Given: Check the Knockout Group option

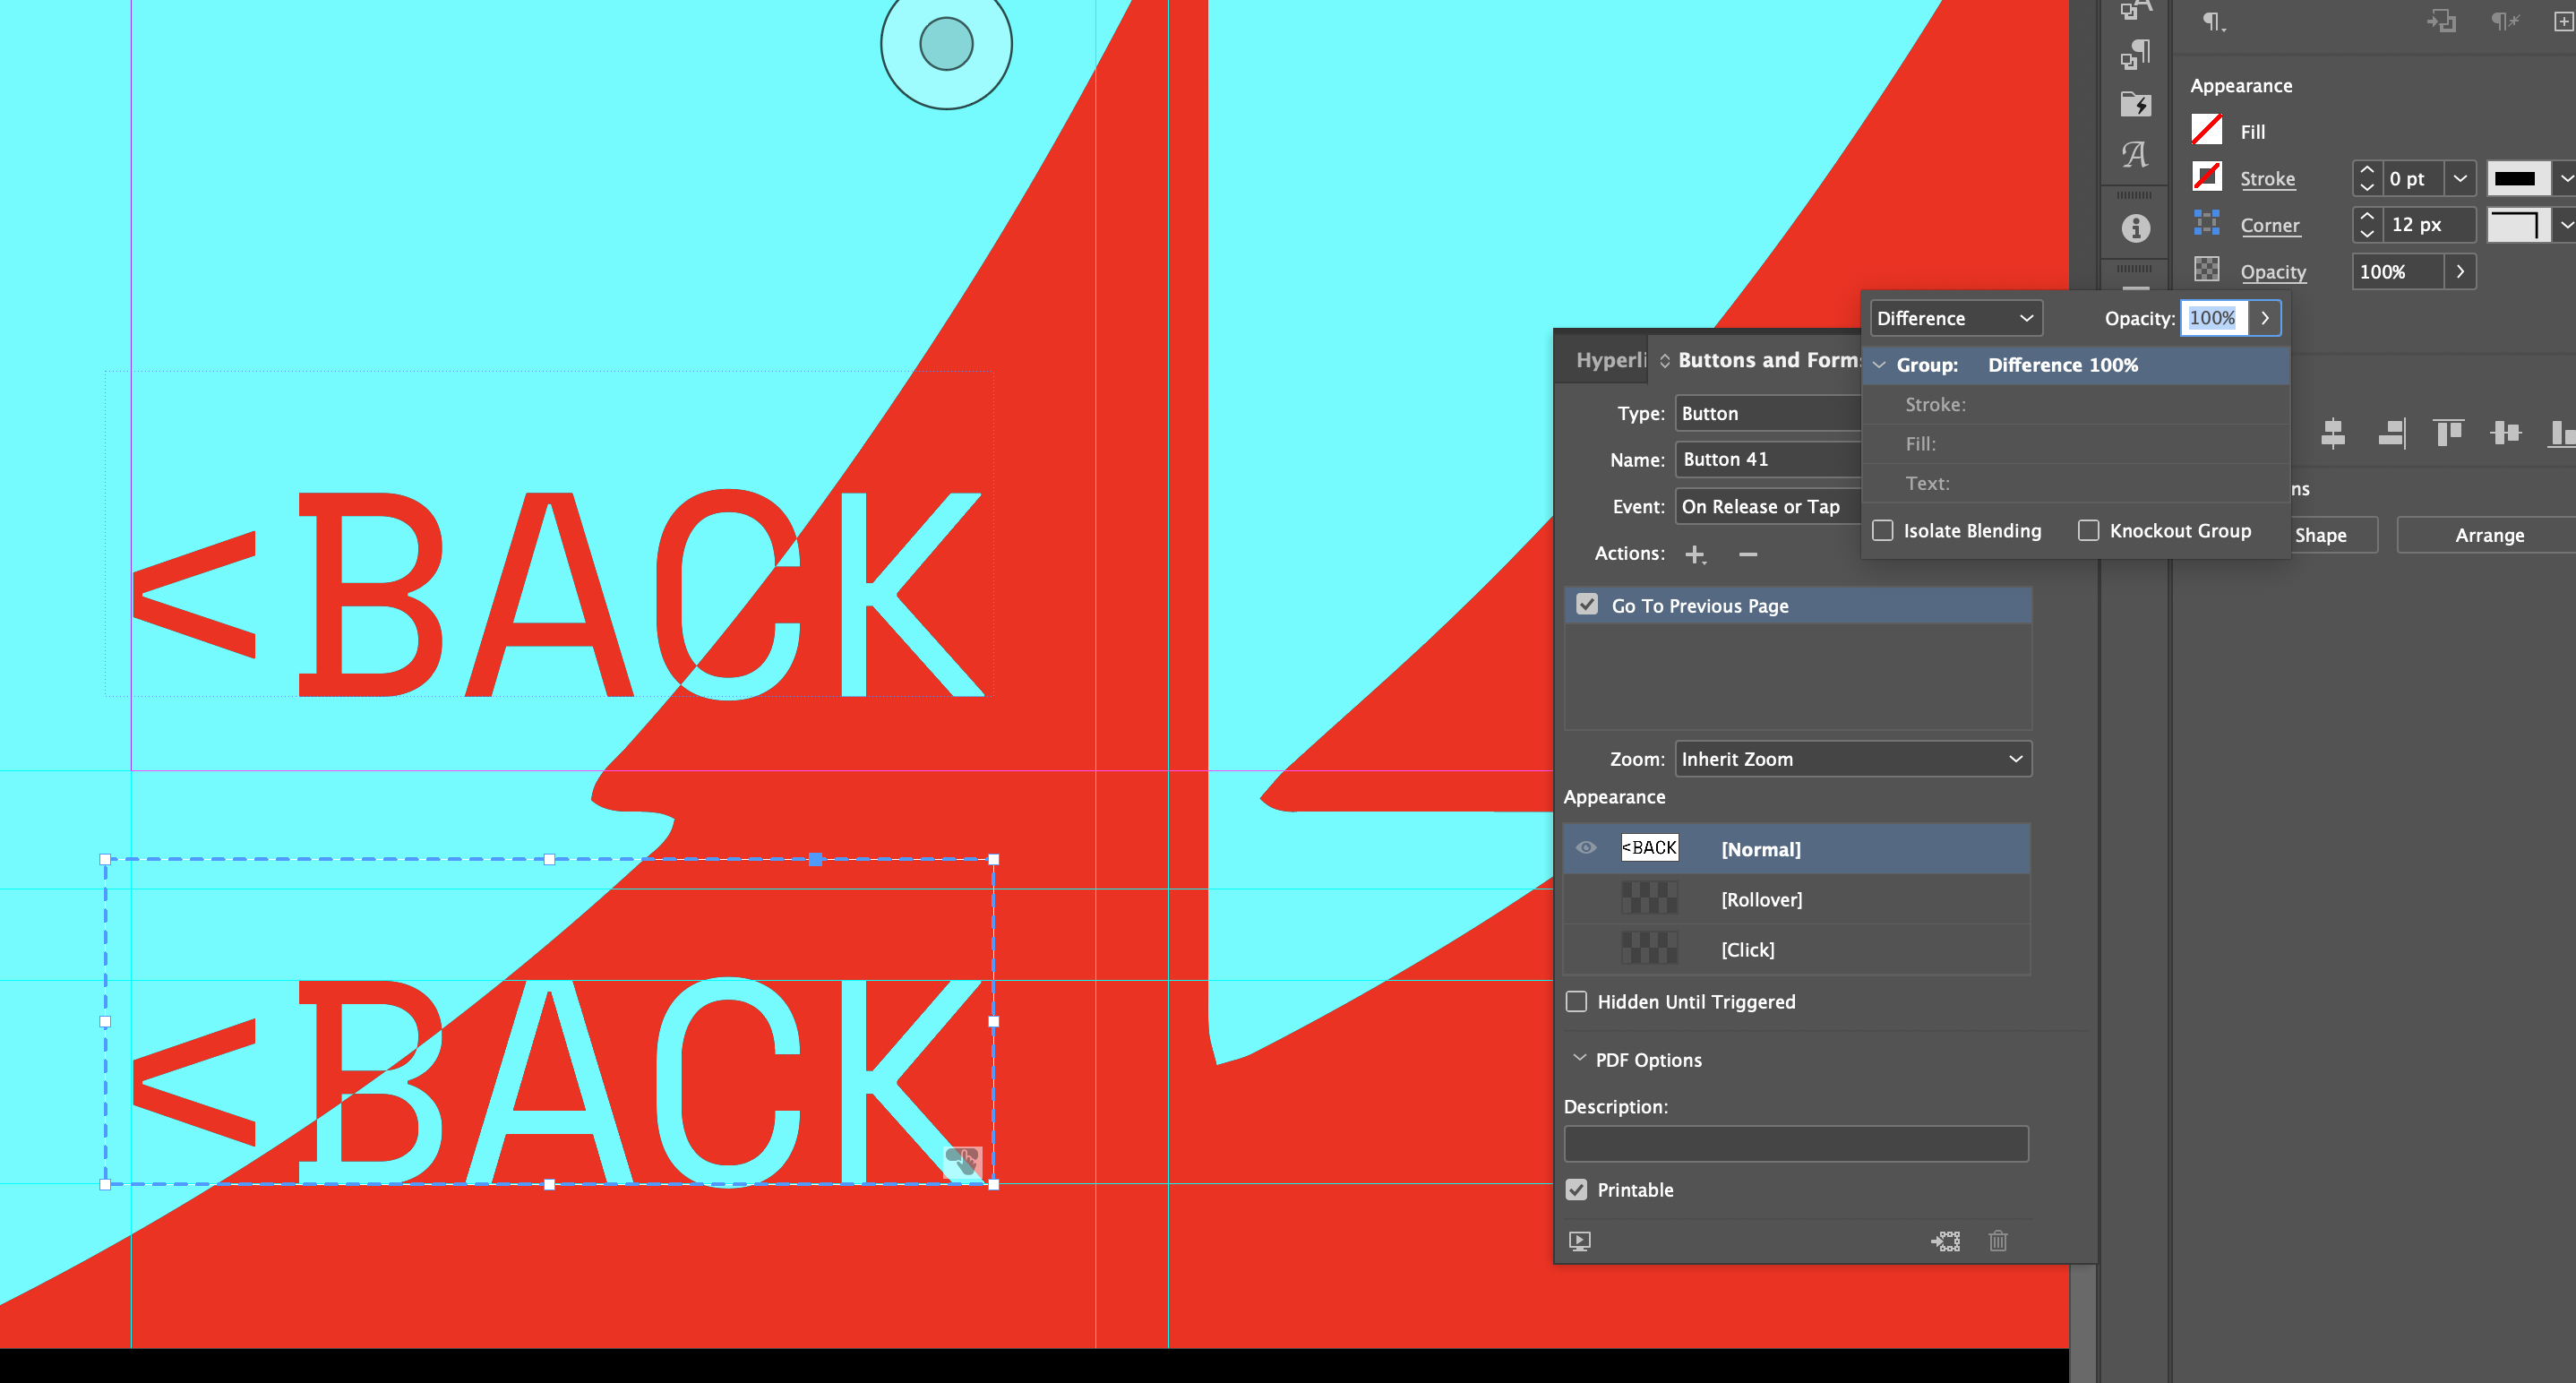Looking at the screenshot, I should click(x=2089, y=530).
